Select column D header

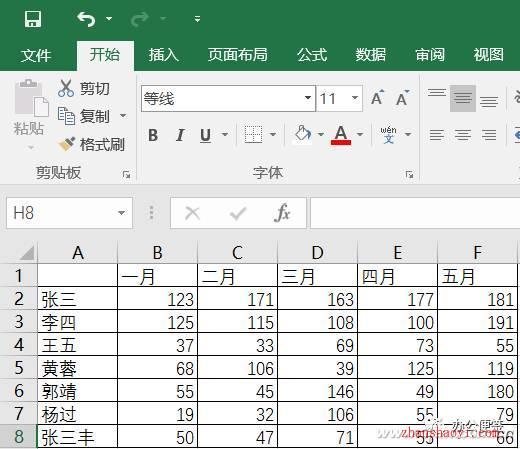[x=317, y=252]
